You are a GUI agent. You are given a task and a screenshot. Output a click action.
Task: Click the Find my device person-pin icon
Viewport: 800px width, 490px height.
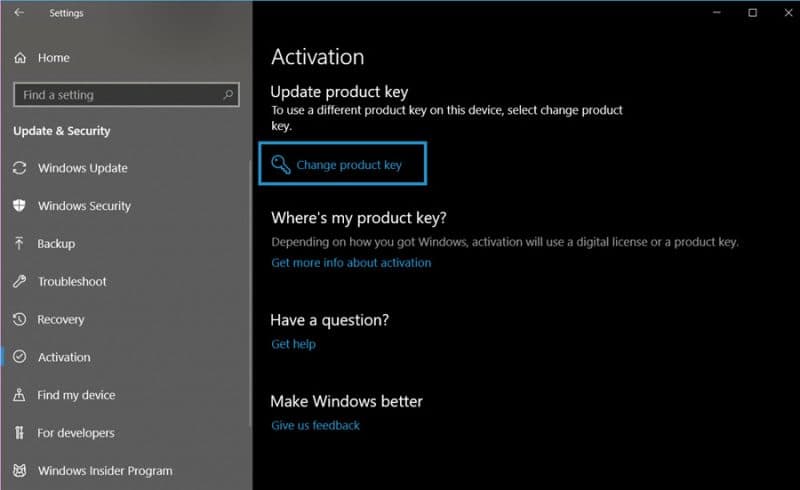(19, 395)
